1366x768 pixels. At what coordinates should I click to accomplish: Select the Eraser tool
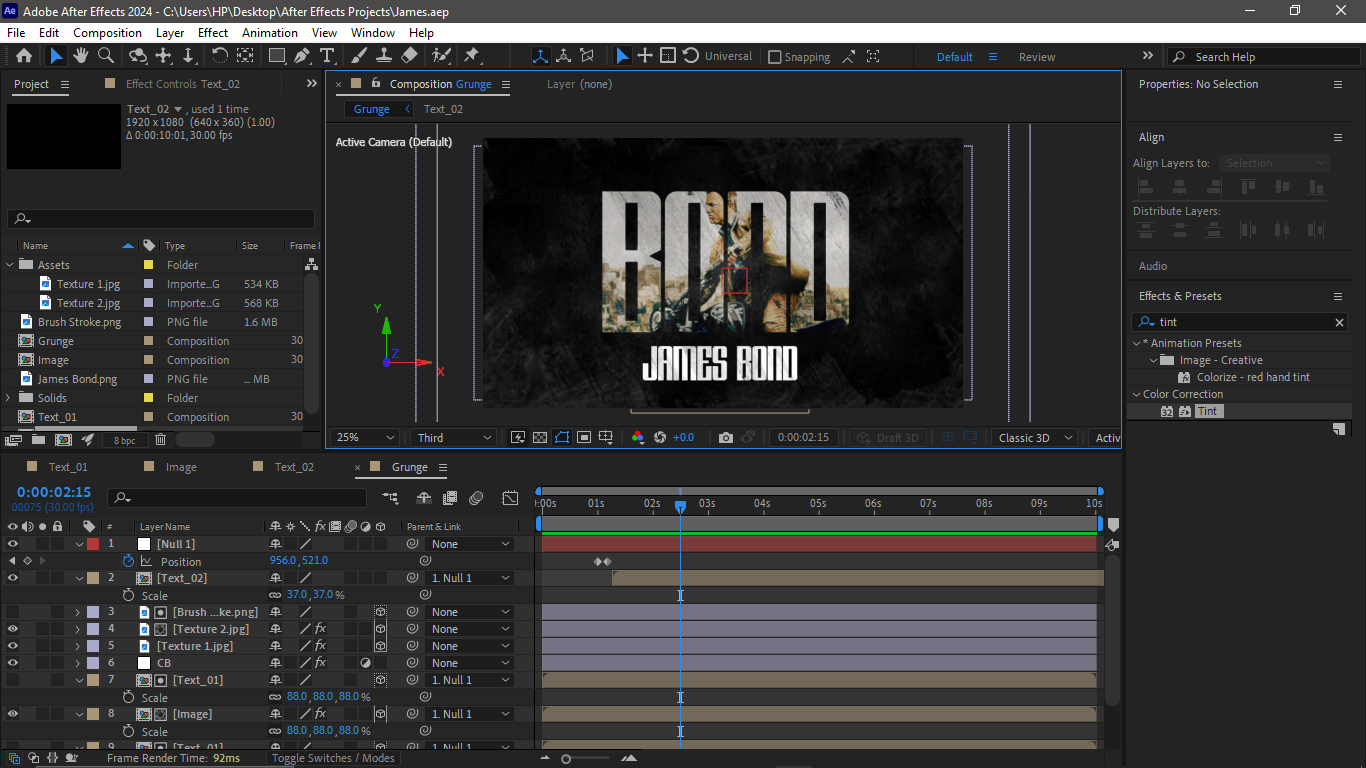click(409, 56)
